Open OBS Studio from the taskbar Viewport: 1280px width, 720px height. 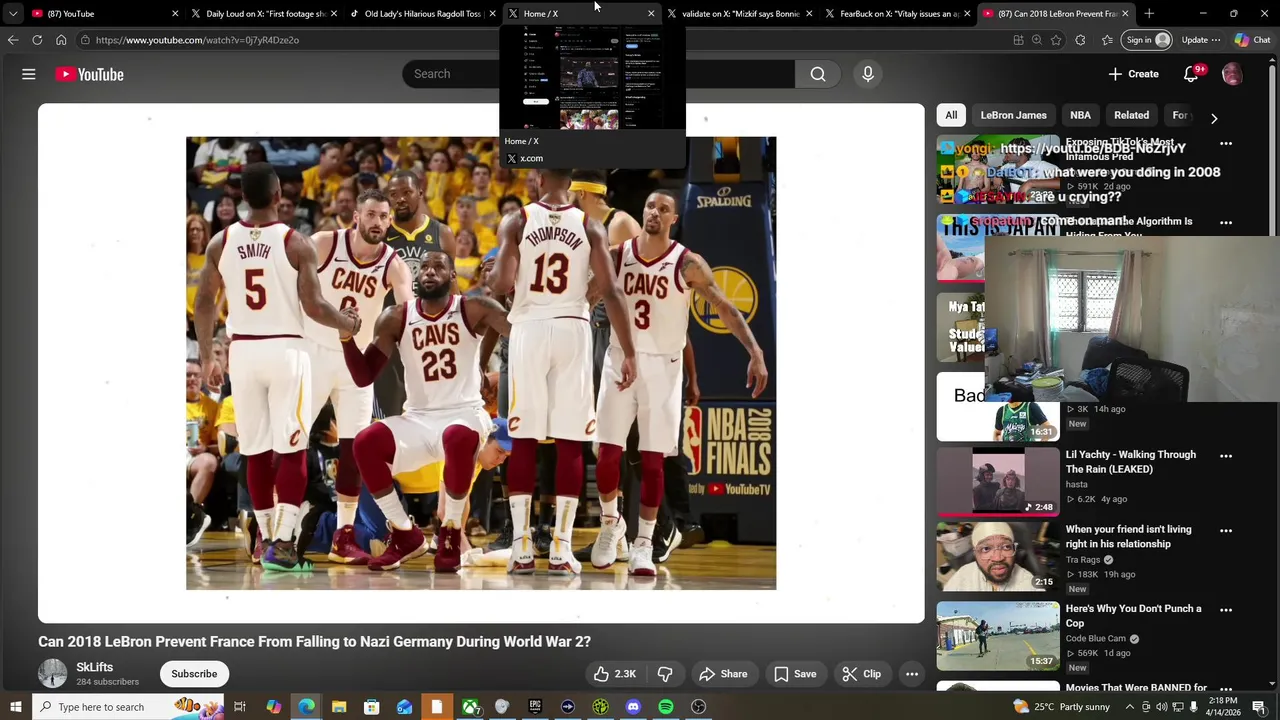click(x=698, y=707)
